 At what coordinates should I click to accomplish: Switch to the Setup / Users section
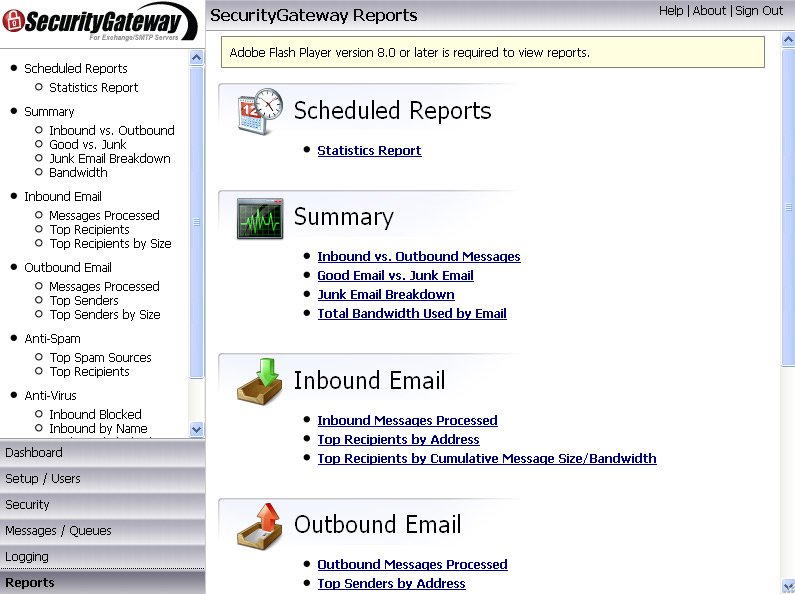[x=102, y=478]
